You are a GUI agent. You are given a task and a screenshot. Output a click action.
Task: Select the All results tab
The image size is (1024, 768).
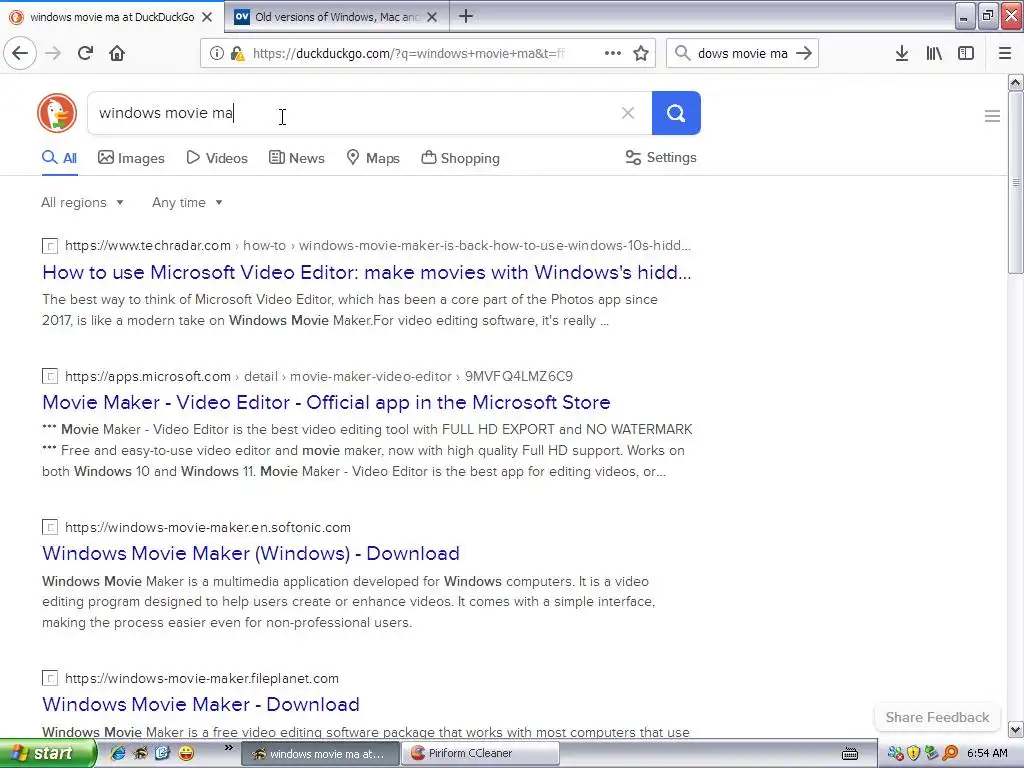point(59,158)
